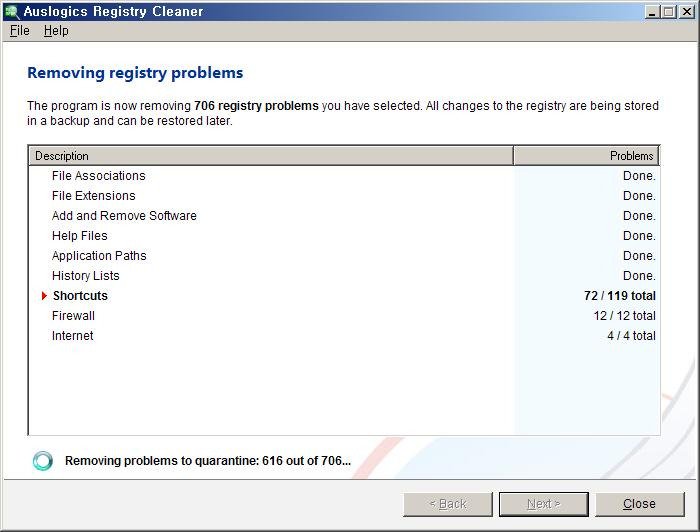Image resolution: width=700 pixels, height=532 pixels.
Task: Click the Back button
Action: [448, 504]
